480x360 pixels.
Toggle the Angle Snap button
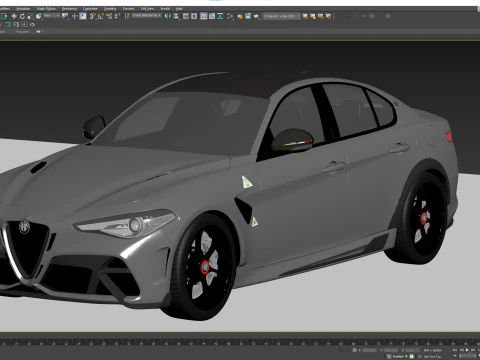100,16
